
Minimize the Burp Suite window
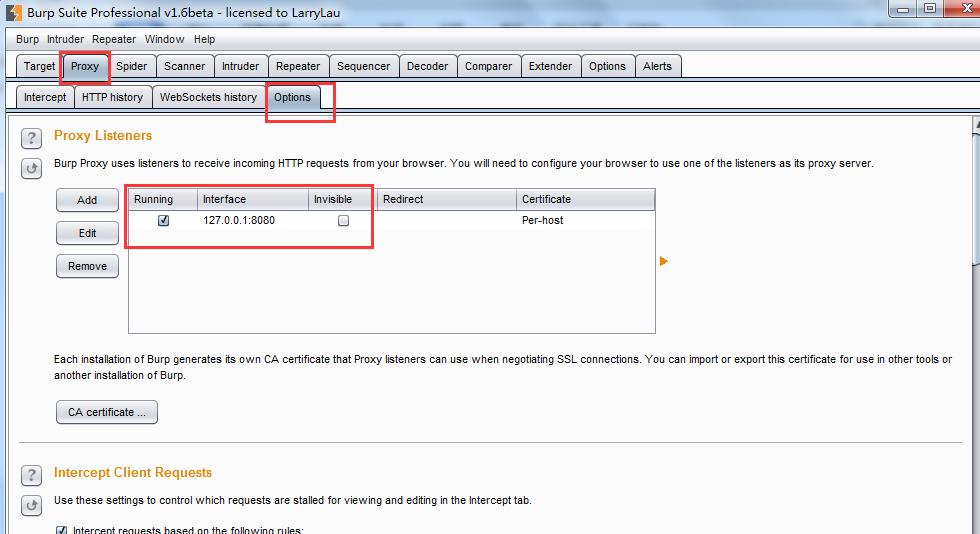tap(903, 9)
